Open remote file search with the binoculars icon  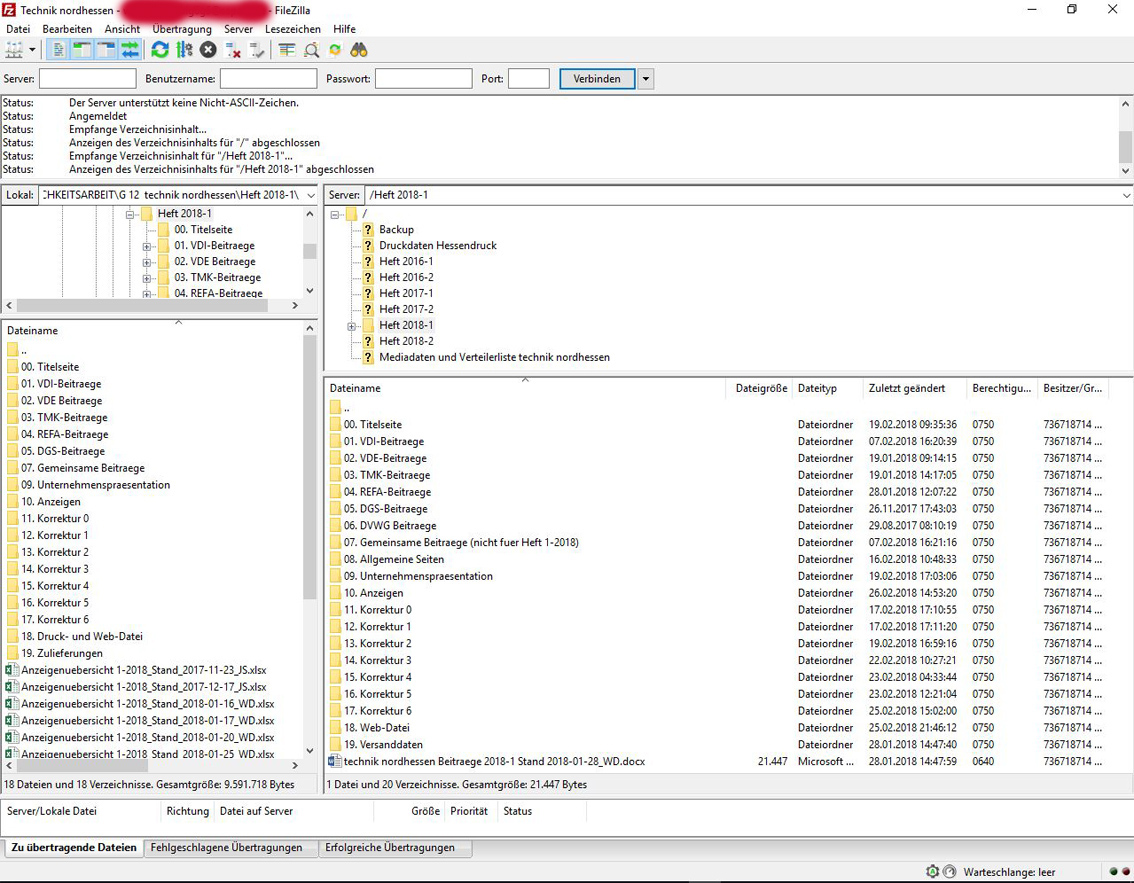click(x=359, y=50)
